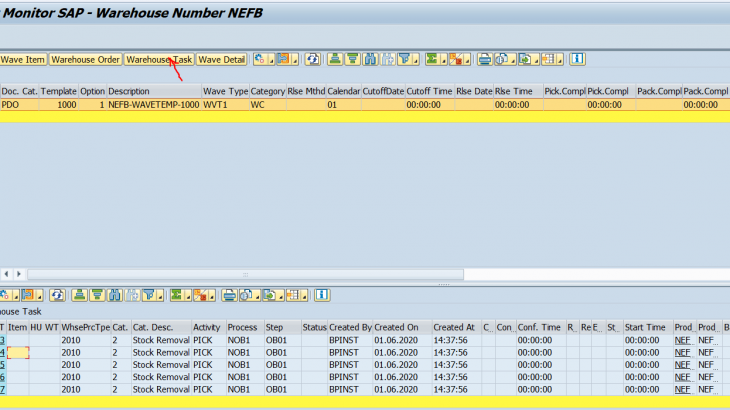Click the Export icon in lower toolbar
Viewport: 730px width, 410px height.
(x=270, y=295)
